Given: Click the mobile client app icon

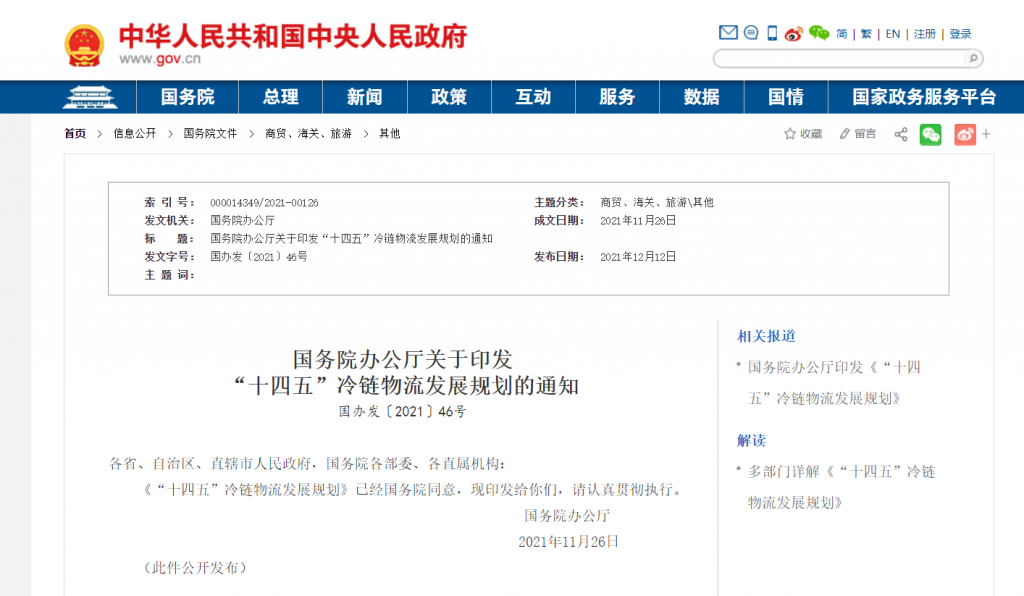Looking at the screenshot, I should (770, 32).
